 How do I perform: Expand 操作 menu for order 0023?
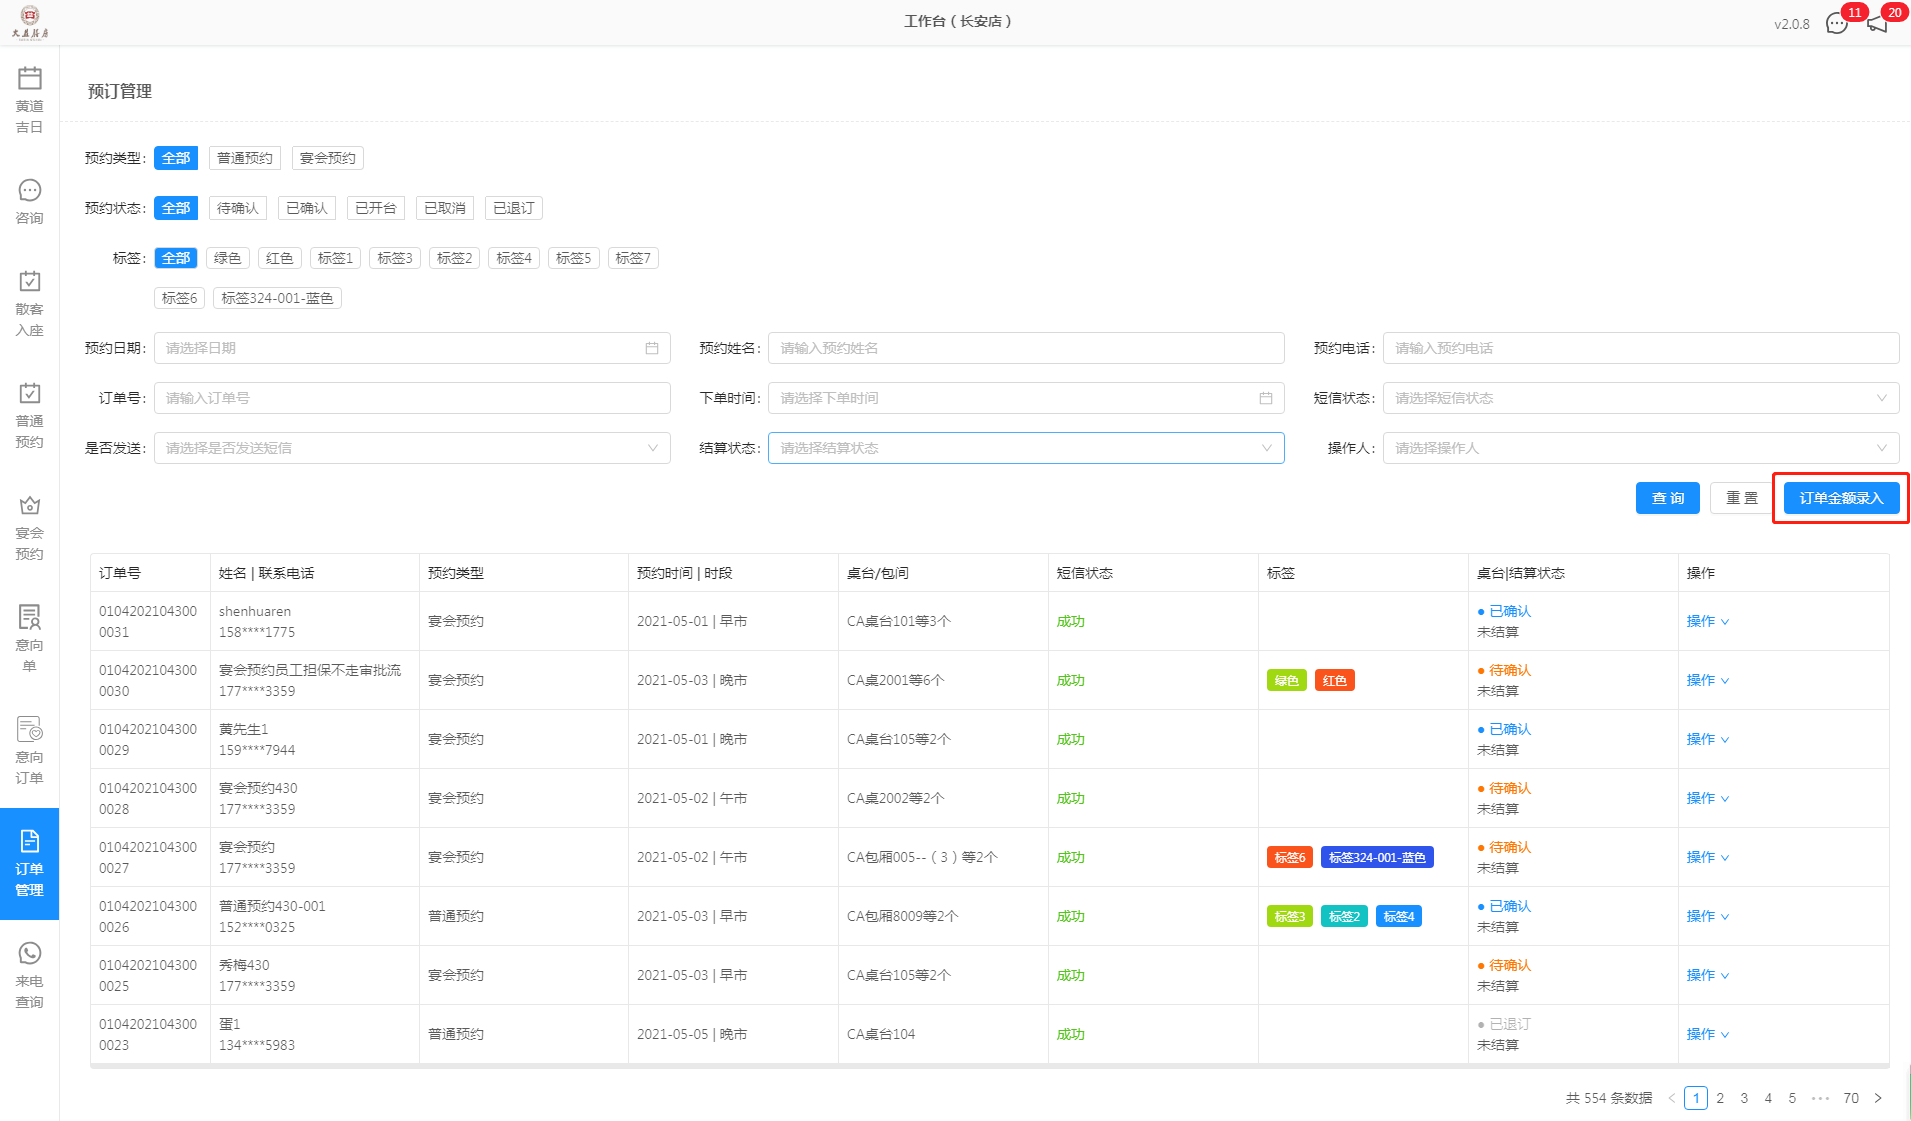(1708, 1034)
